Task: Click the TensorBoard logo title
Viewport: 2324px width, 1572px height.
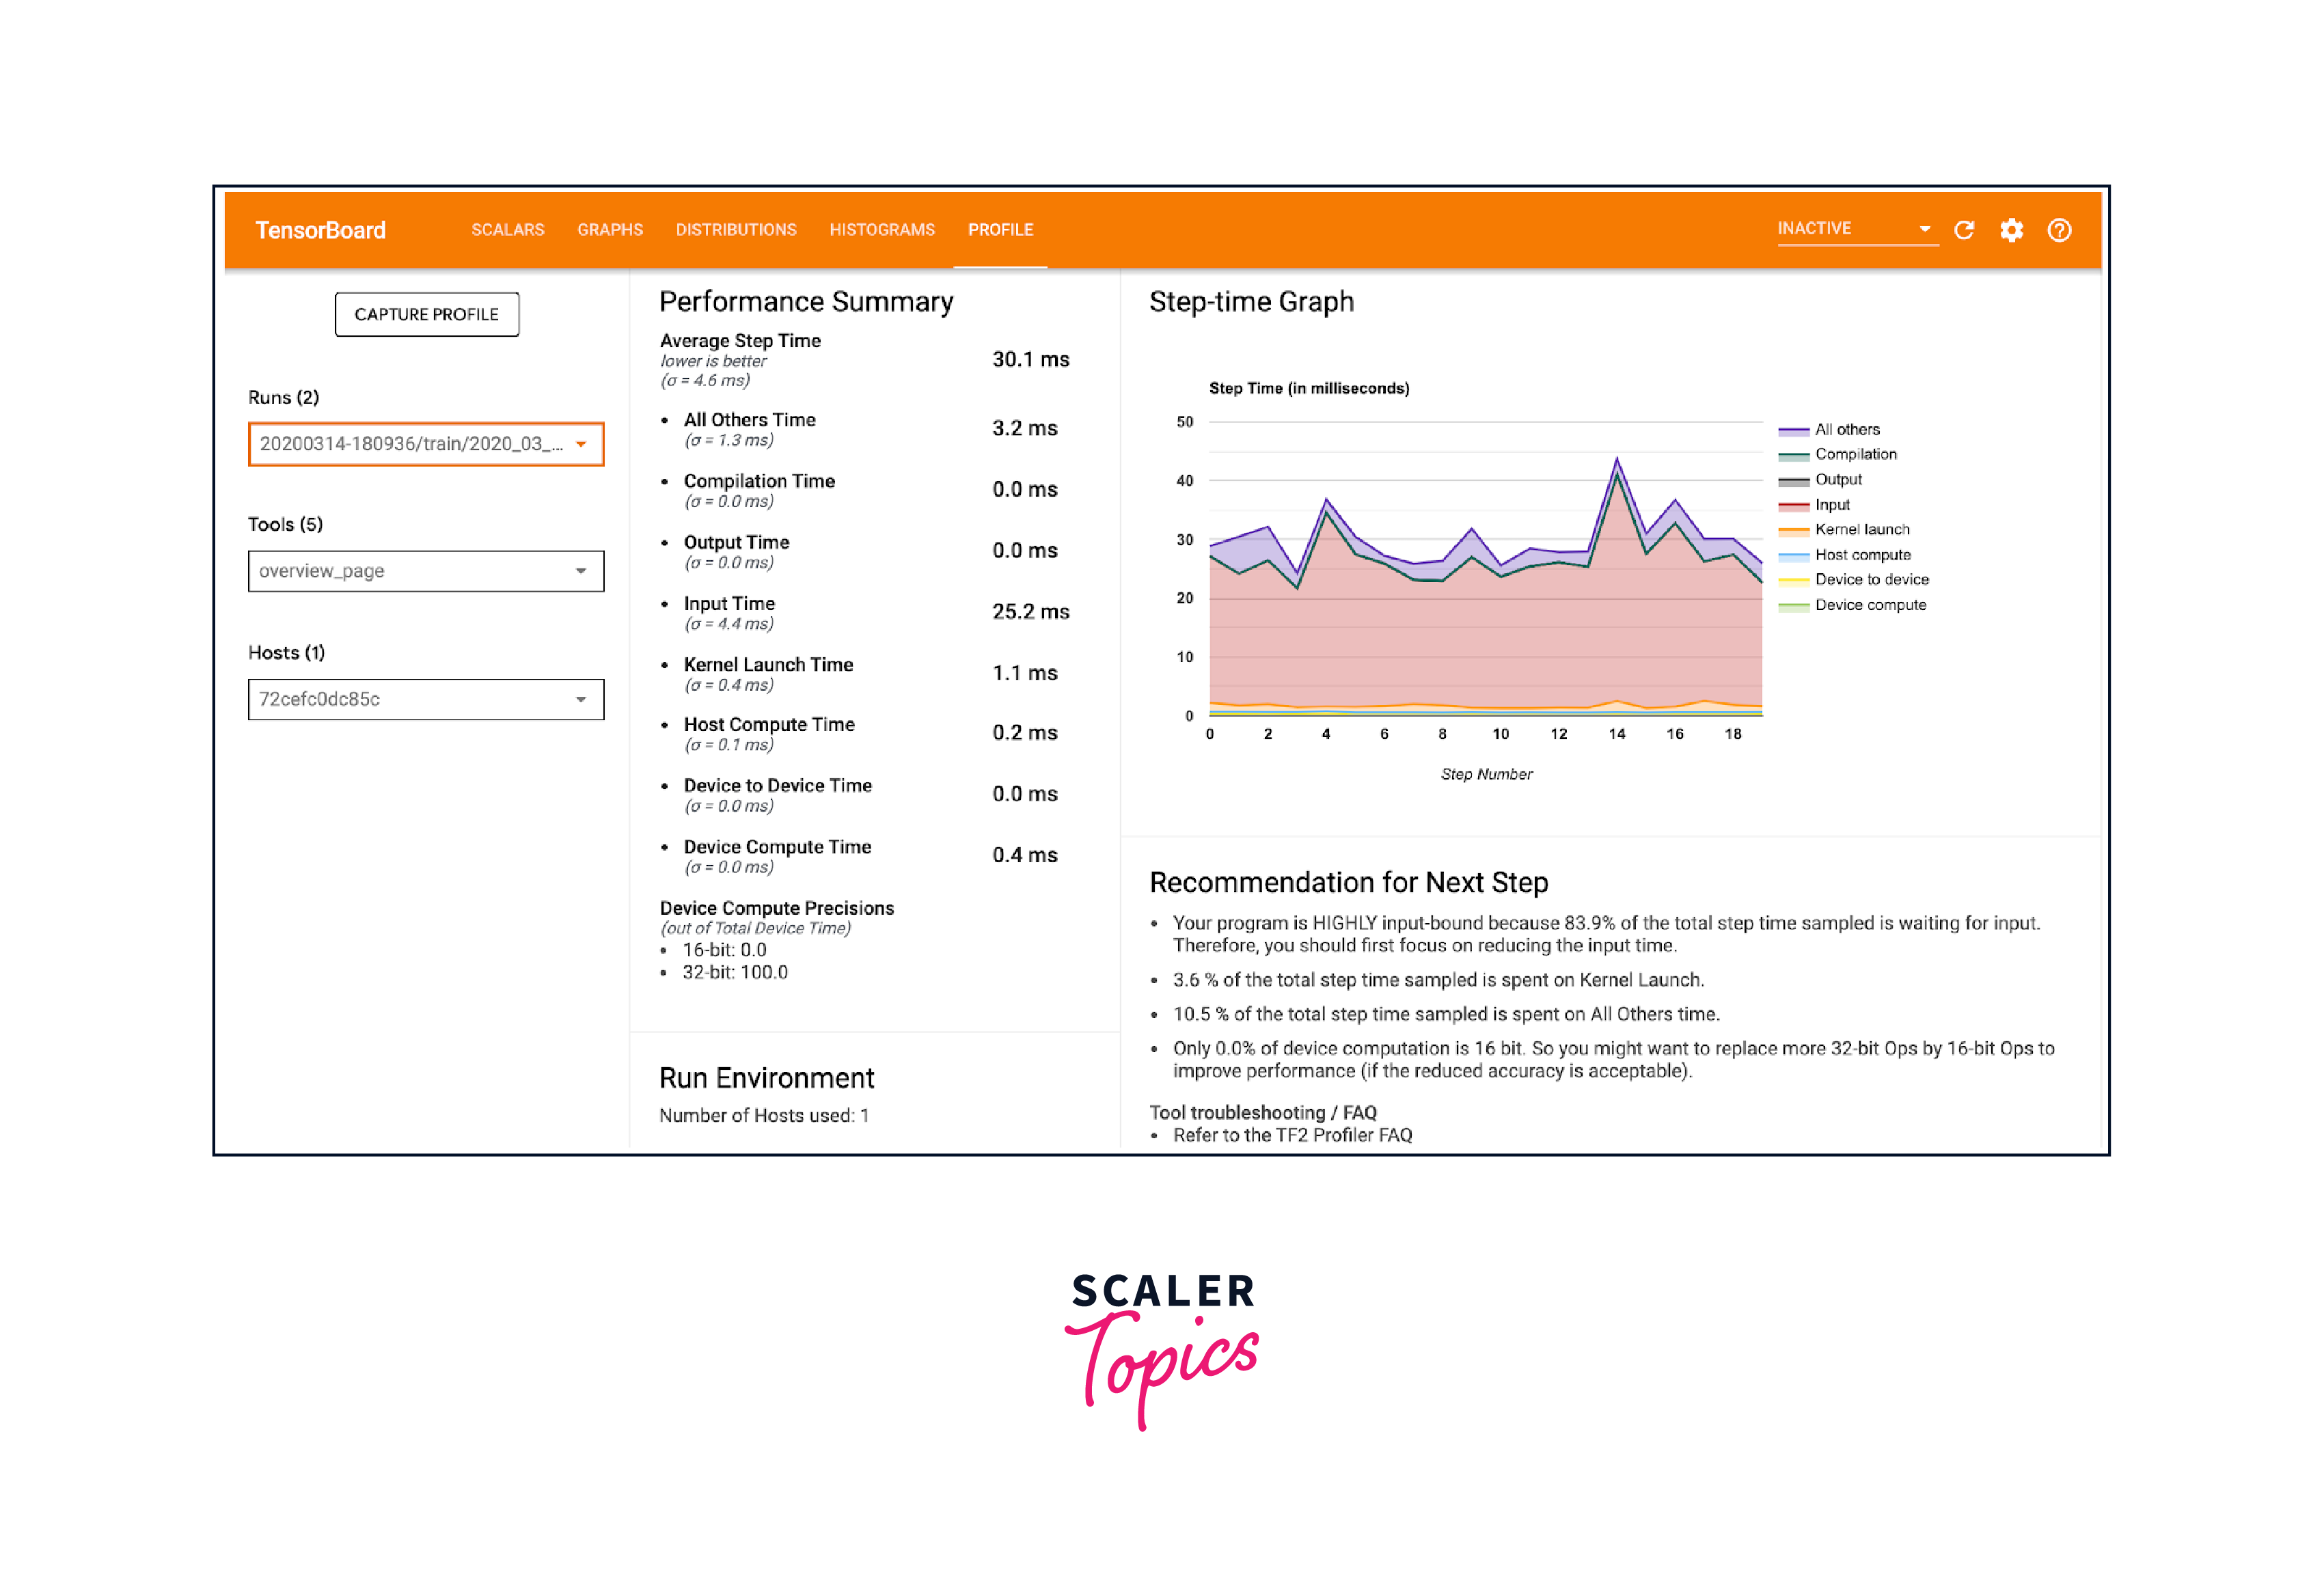Action: click(320, 230)
